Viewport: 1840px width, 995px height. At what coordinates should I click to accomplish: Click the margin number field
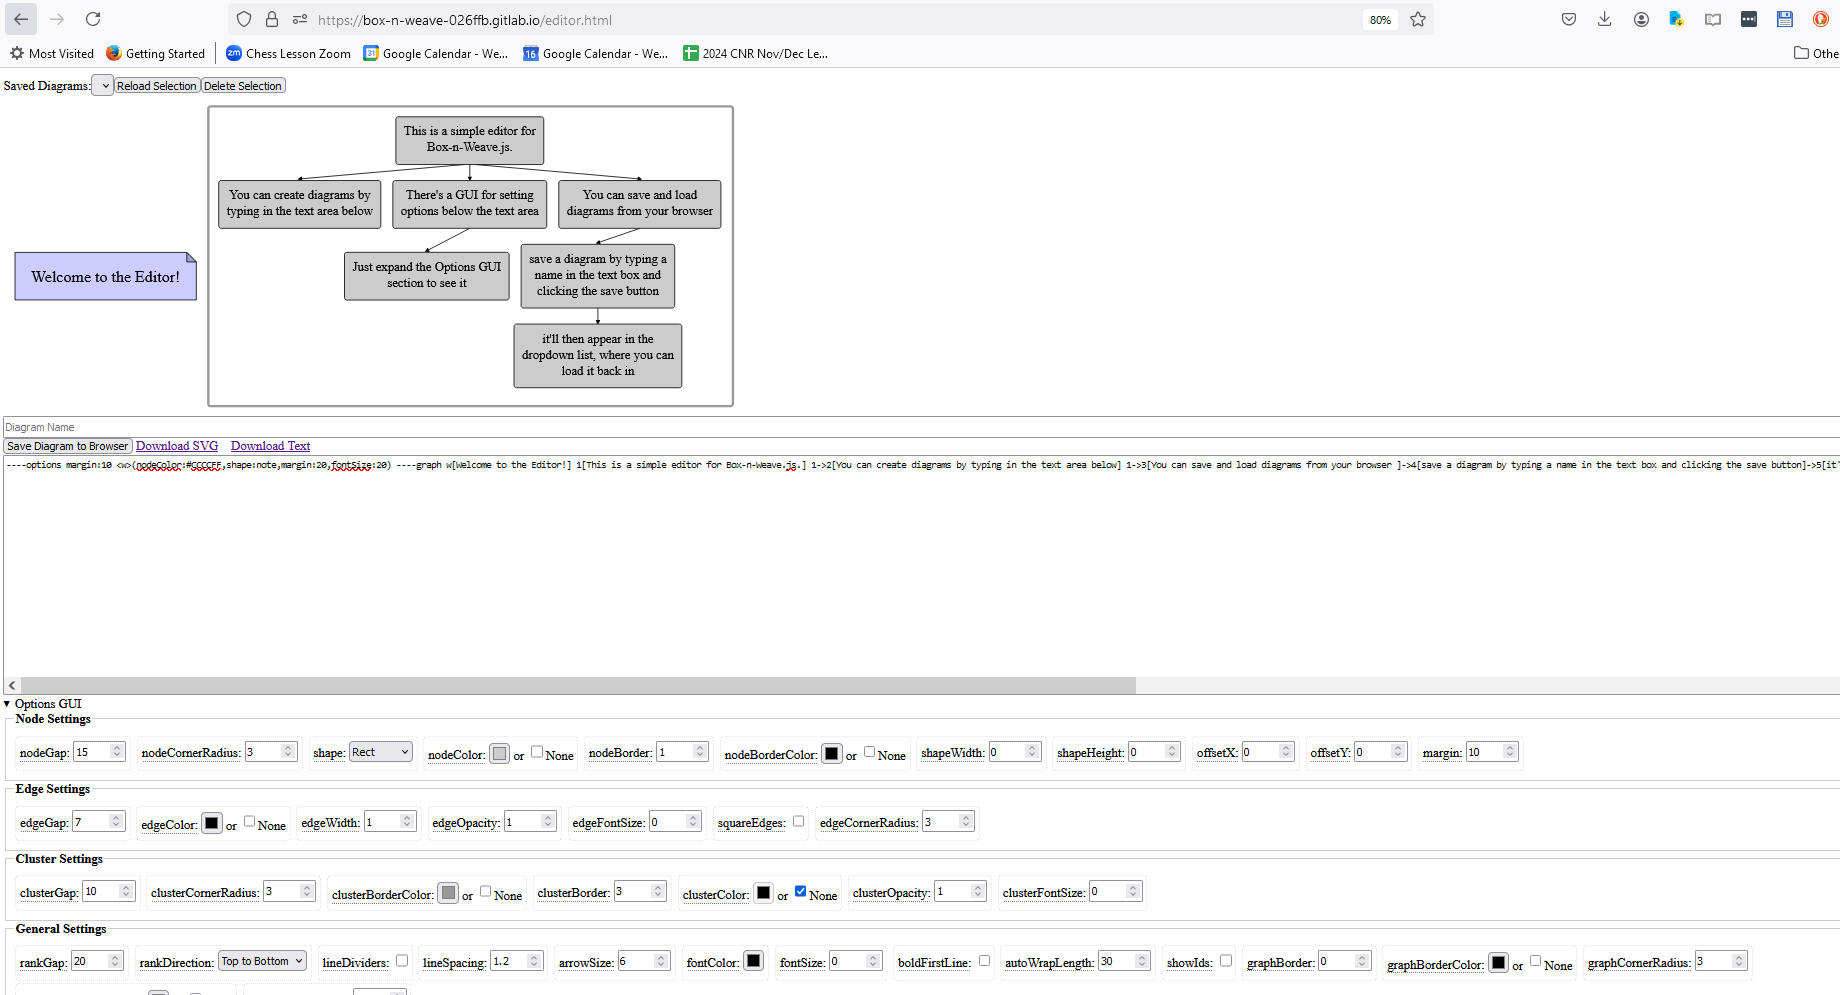1492,752
